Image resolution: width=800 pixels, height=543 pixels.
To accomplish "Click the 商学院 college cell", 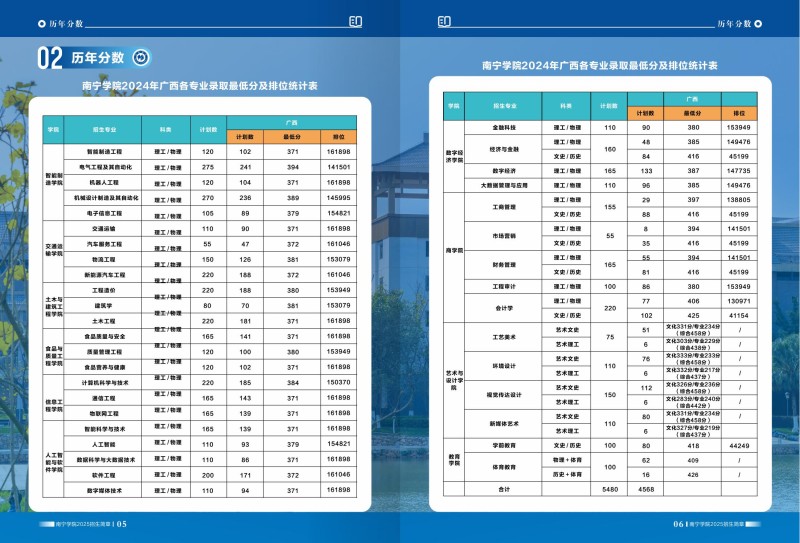I will [454, 249].
